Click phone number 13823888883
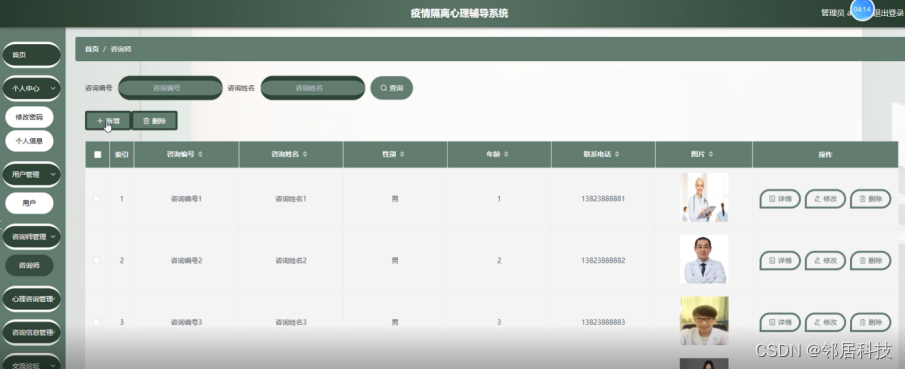Screen dimensions: 908x369 click(603, 322)
